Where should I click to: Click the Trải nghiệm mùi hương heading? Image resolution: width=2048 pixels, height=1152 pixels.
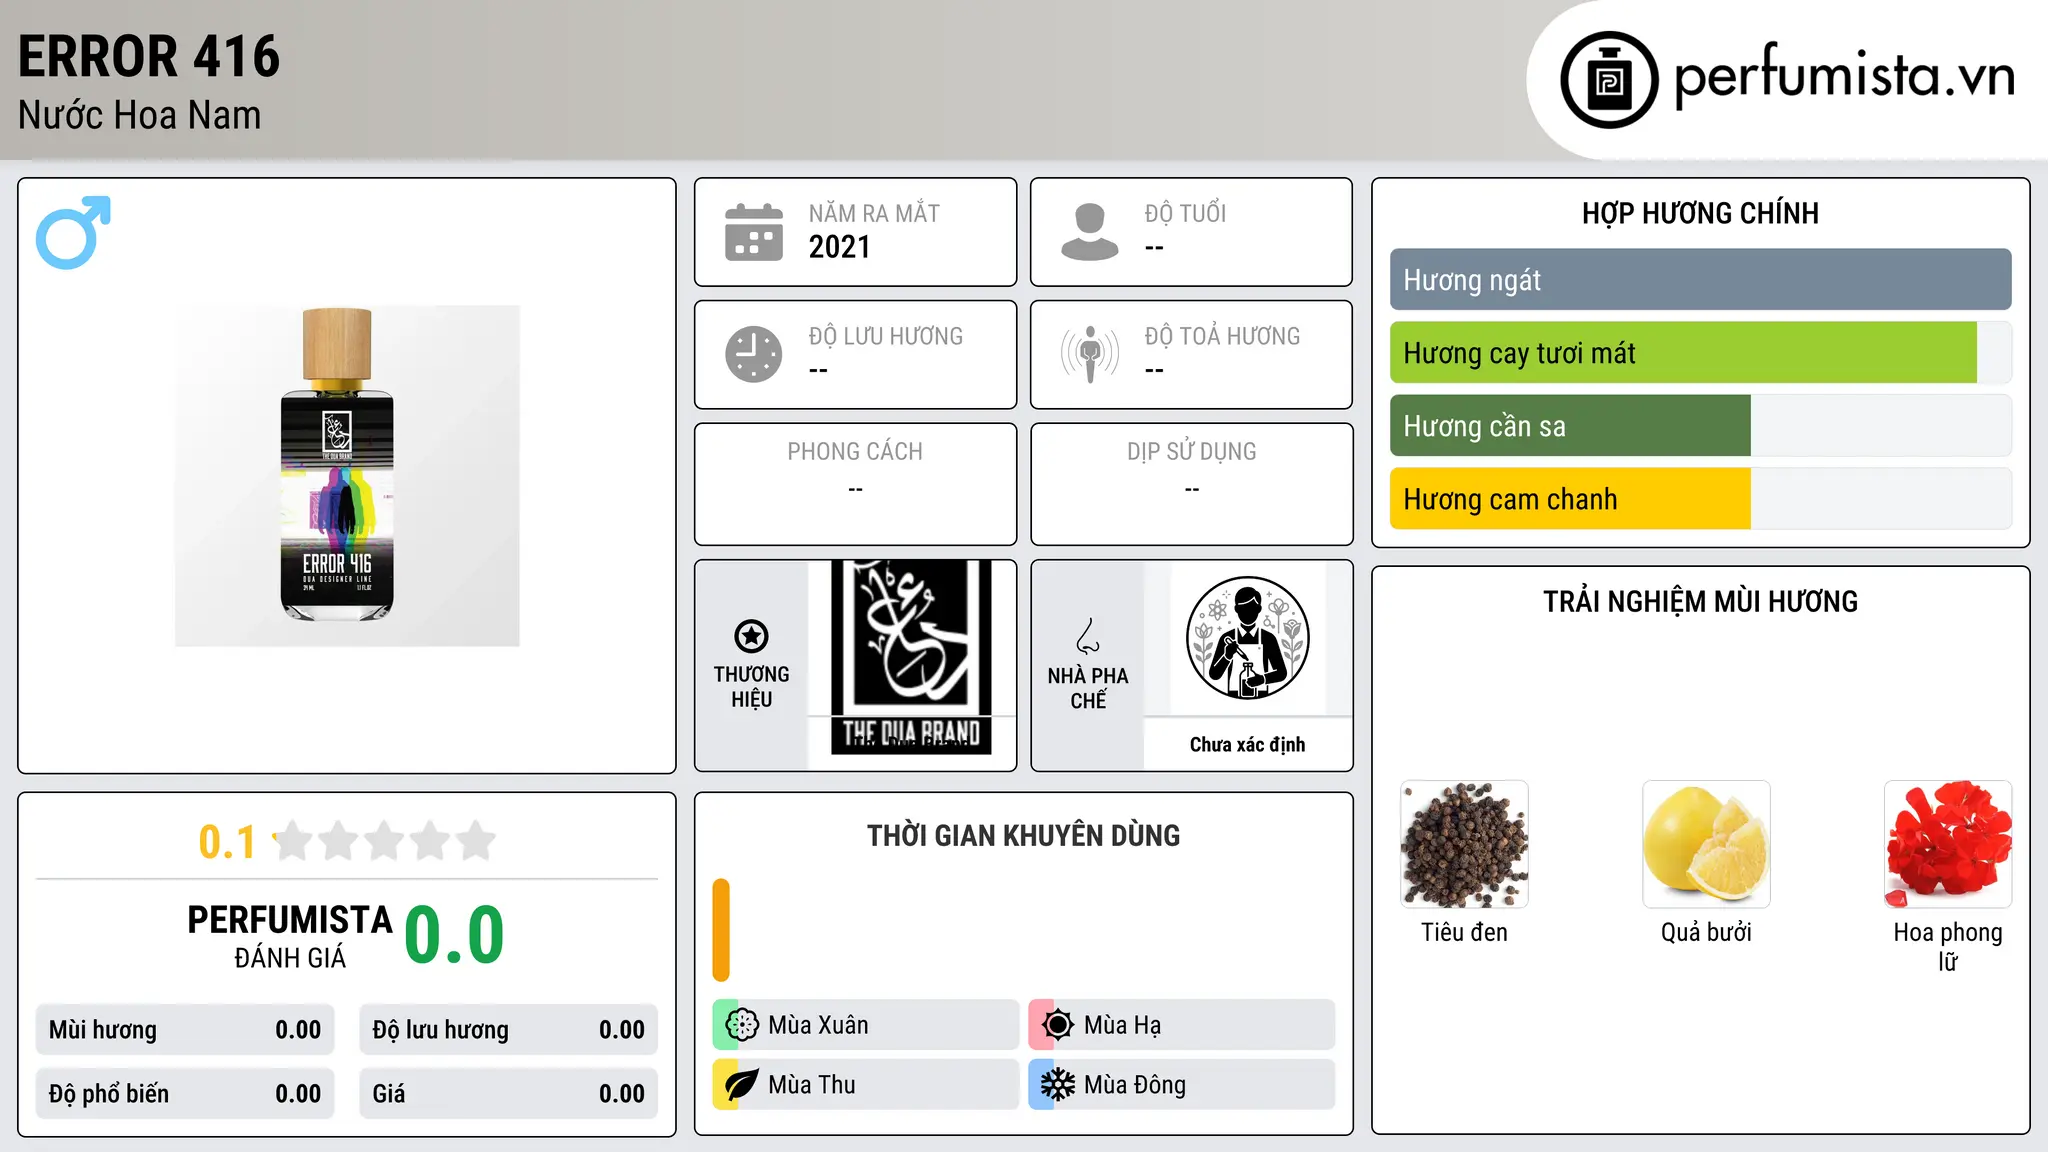click(x=1700, y=602)
